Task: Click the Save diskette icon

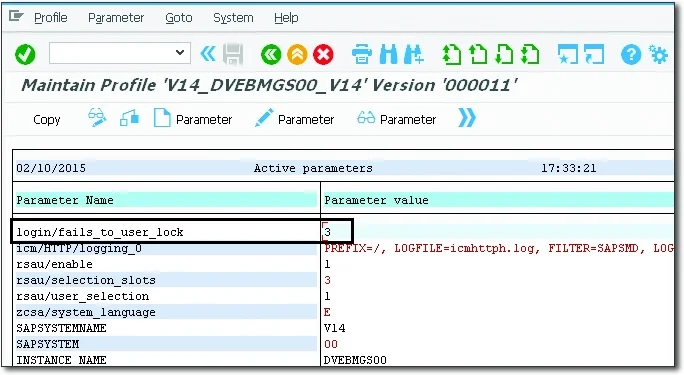Action: tap(233, 55)
